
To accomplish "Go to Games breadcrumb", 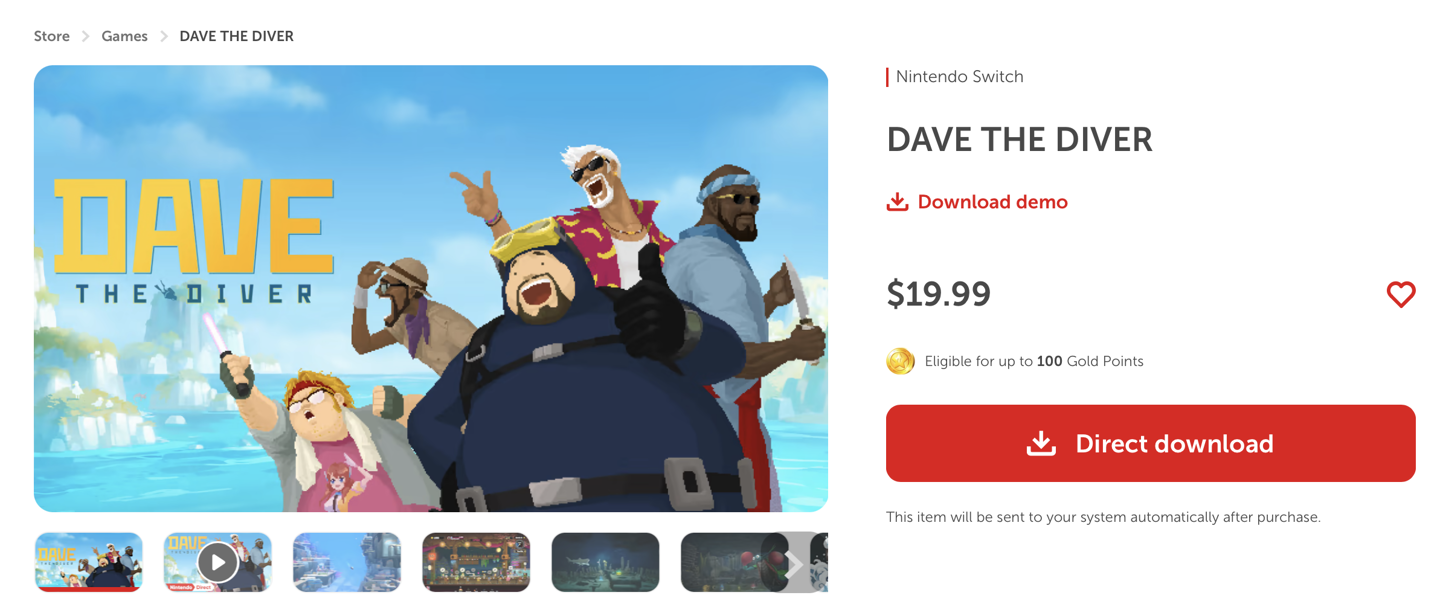I will (x=124, y=36).
